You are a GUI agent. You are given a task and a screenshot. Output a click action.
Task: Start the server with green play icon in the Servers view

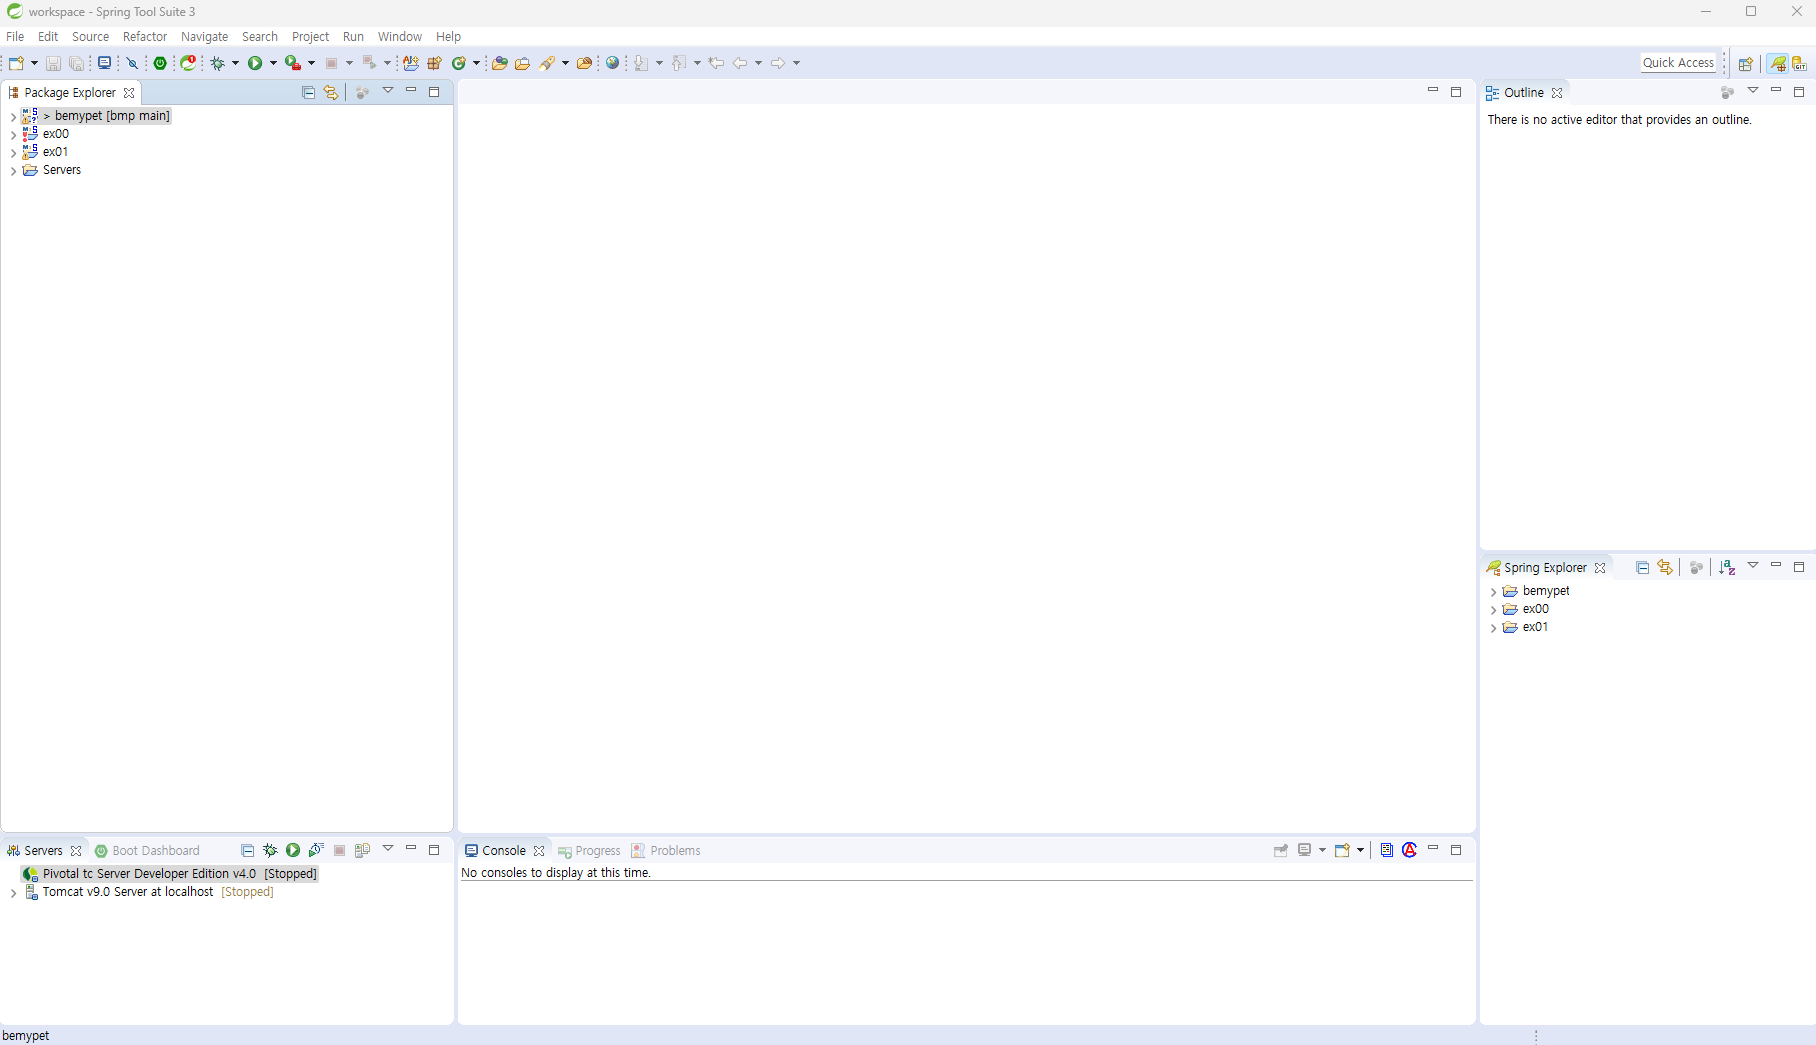click(x=293, y=850)
